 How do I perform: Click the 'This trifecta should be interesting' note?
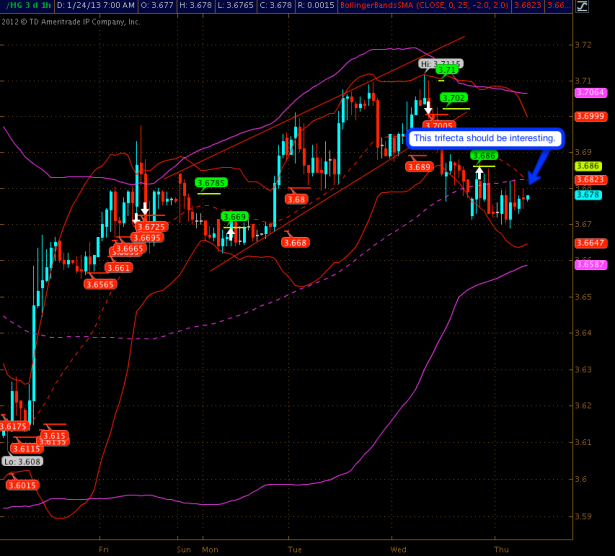(486, 138)
